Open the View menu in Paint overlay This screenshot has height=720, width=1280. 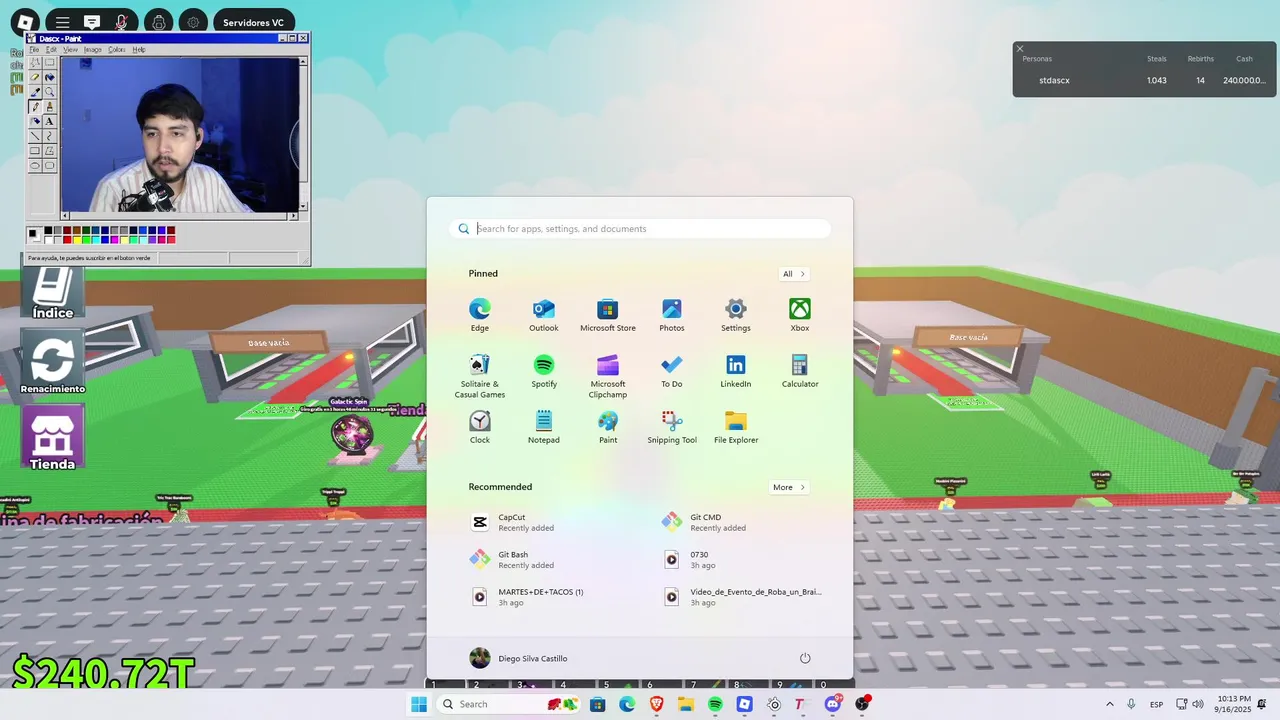(70, 49)
